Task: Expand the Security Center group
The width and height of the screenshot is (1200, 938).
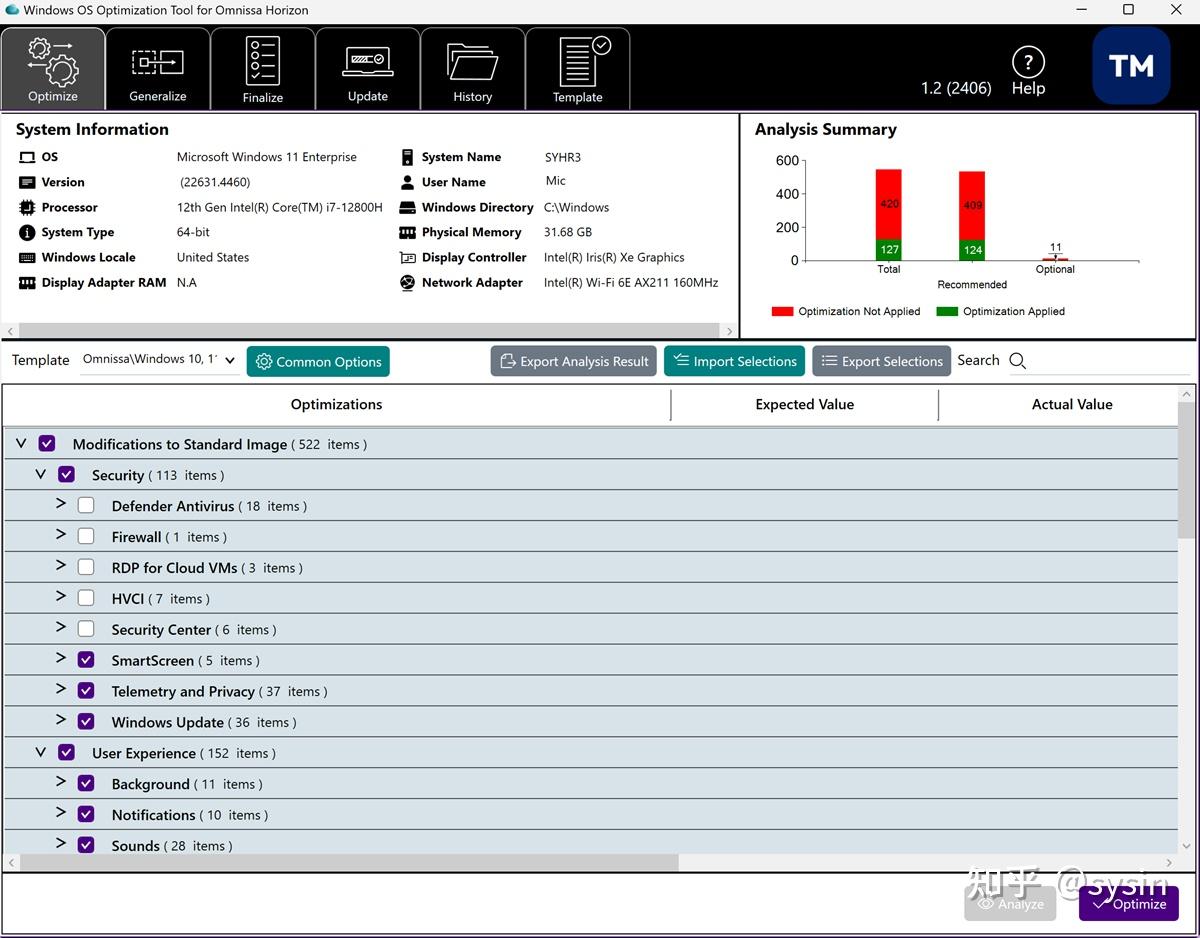Action: [x=61, y=628]
